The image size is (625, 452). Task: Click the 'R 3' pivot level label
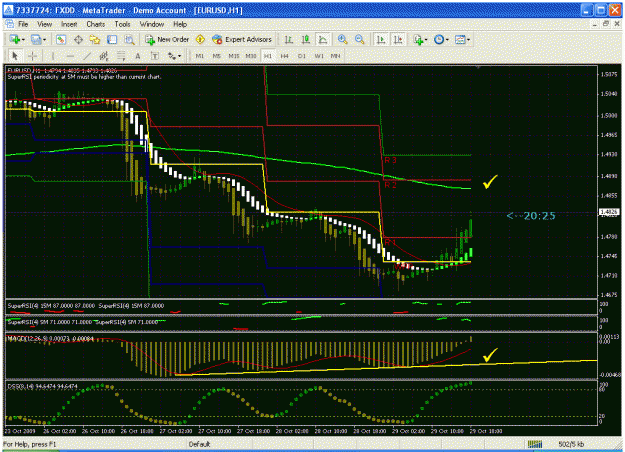pos(390,160)
